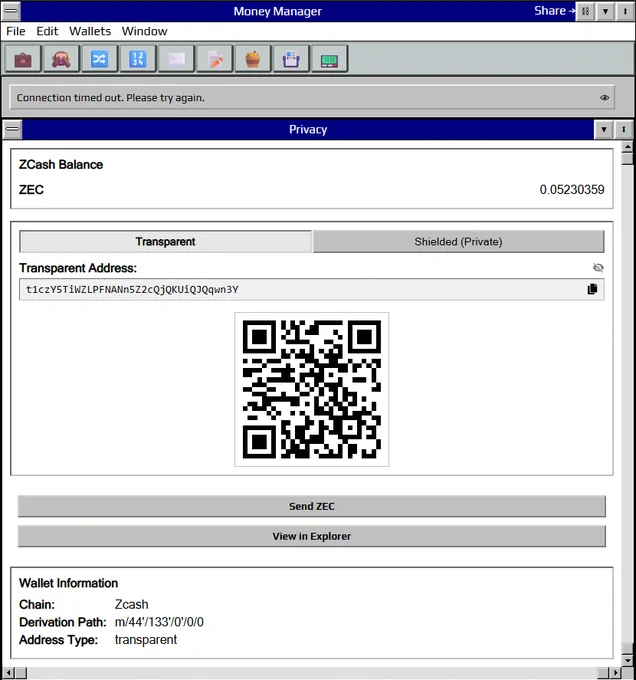Image resolution: width=636 pixels, height=680 pixels.
Task: Click the see-no-evil monkey privacy icon
Action: 61,59
